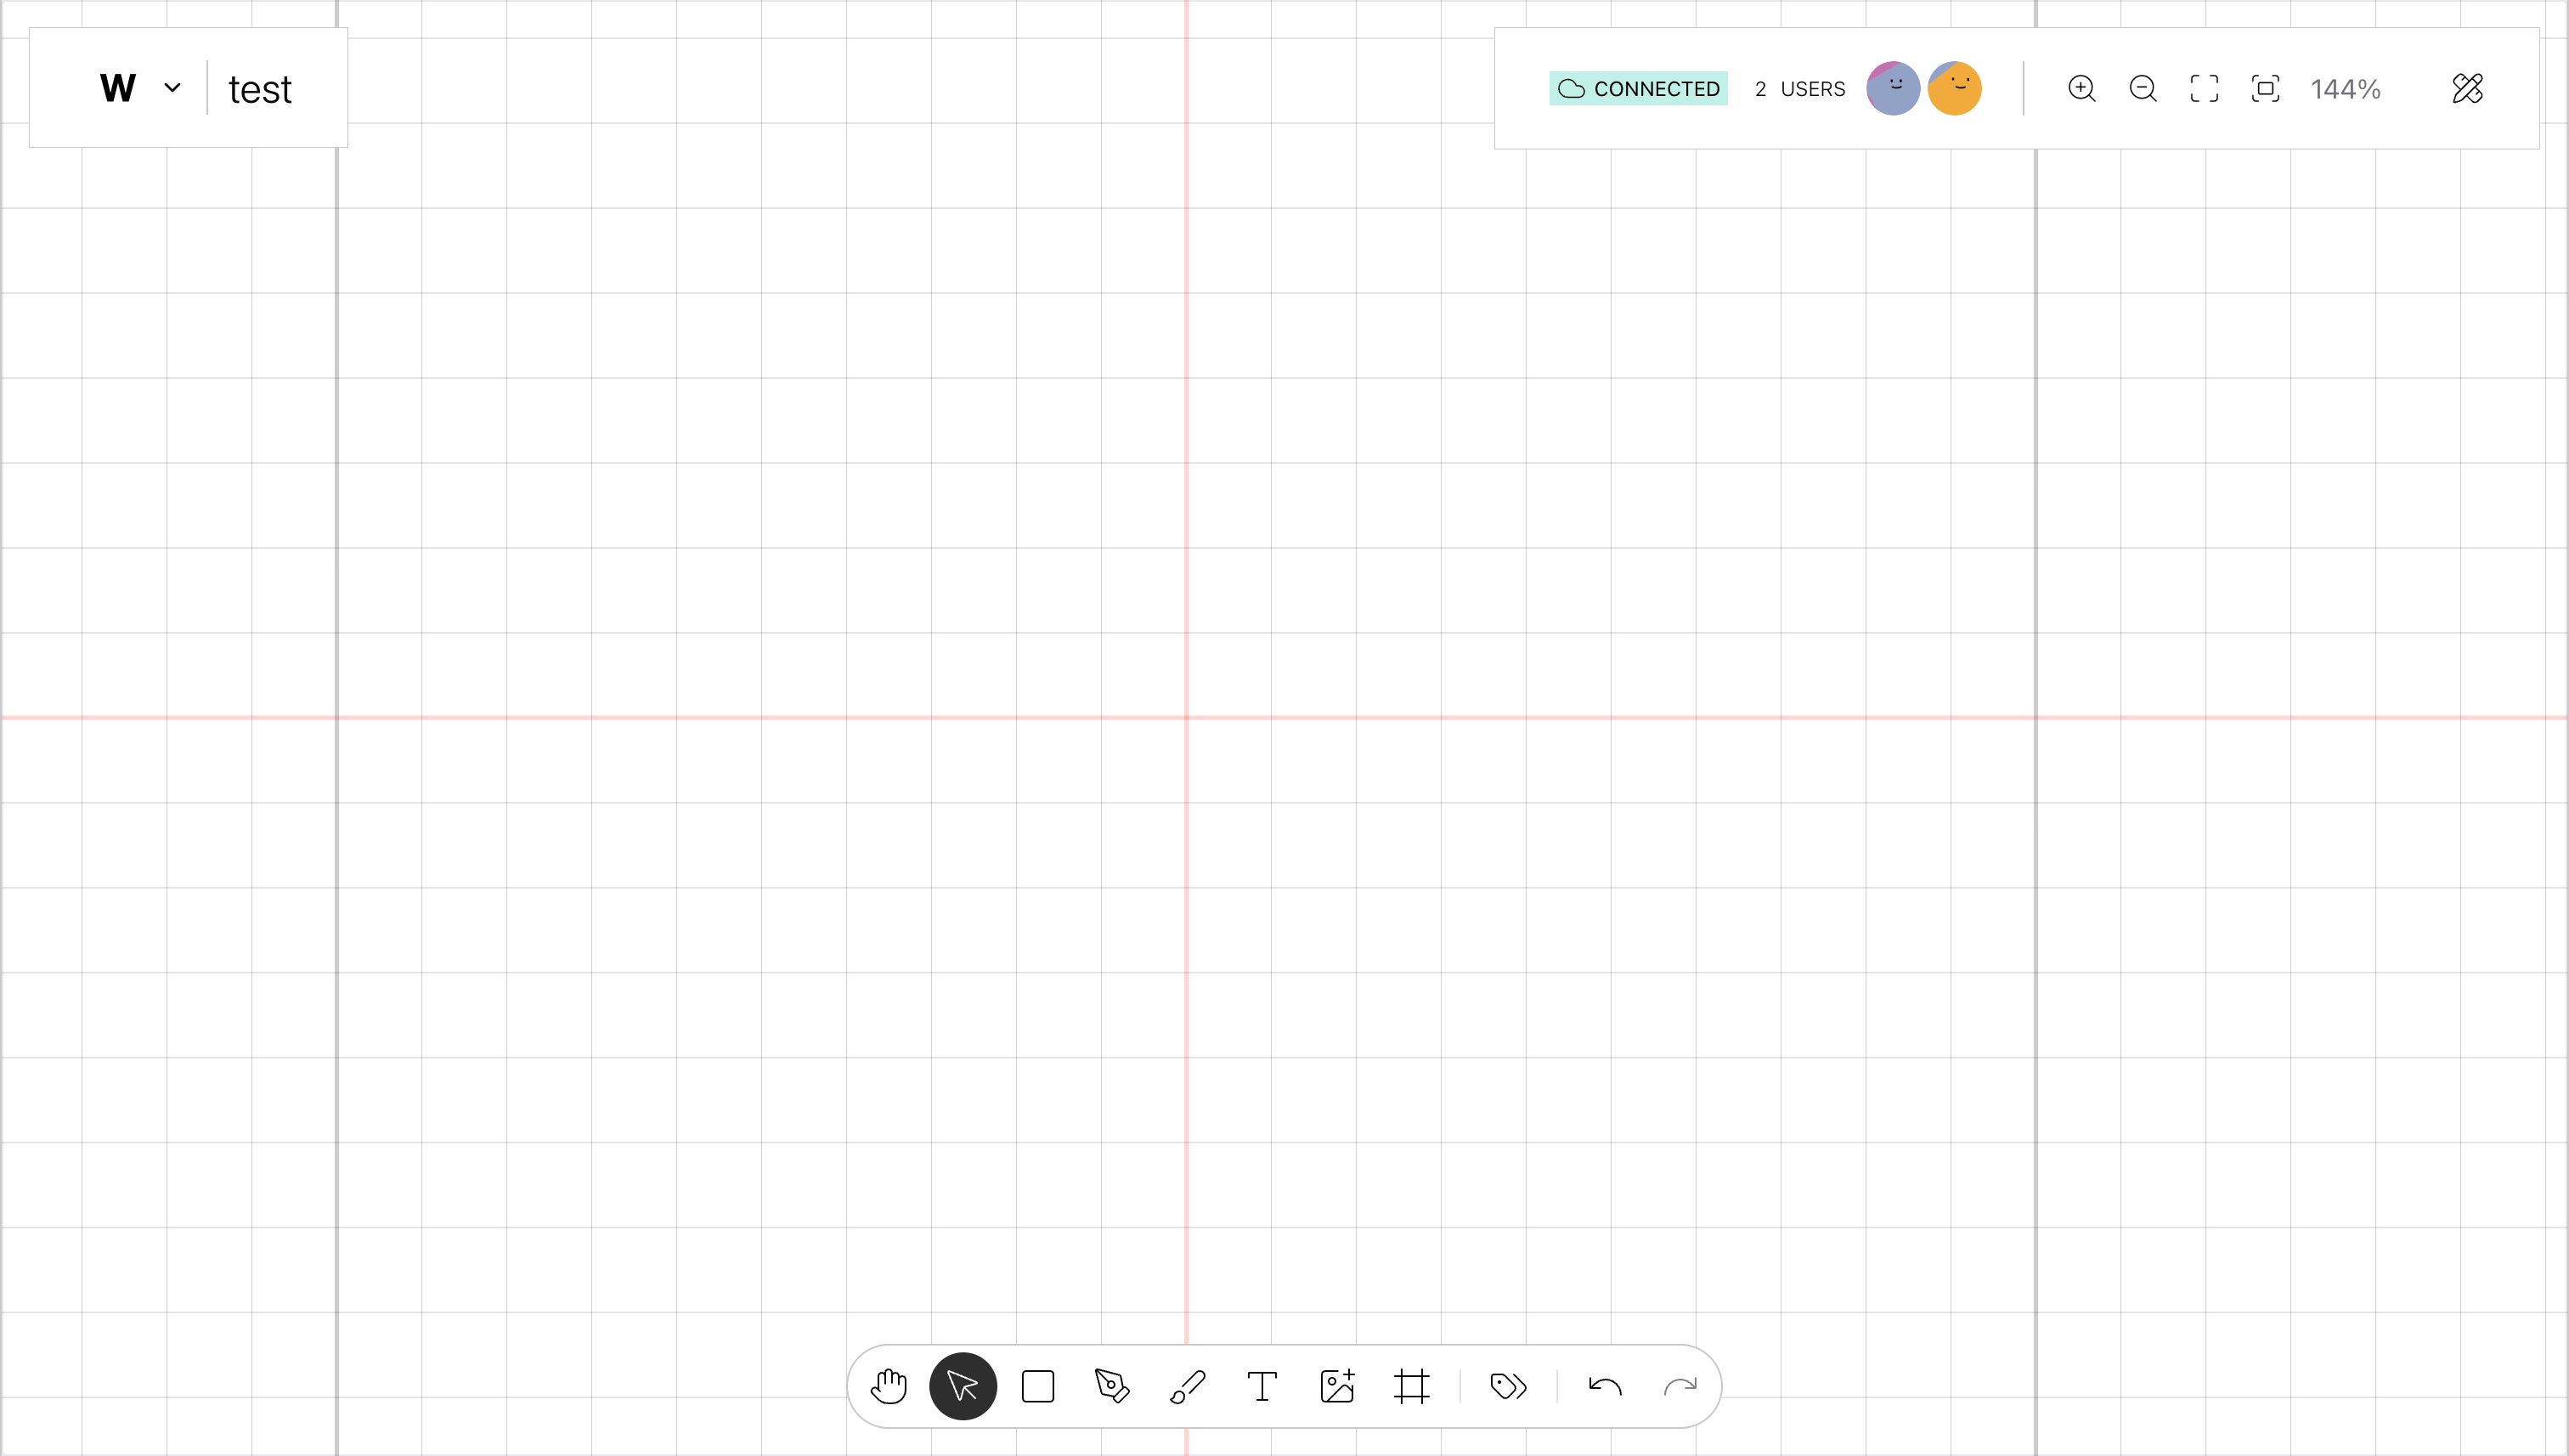Edit the document name 'test'
Viewport: 2569px width, 1456px height.
tap(260, 90)
